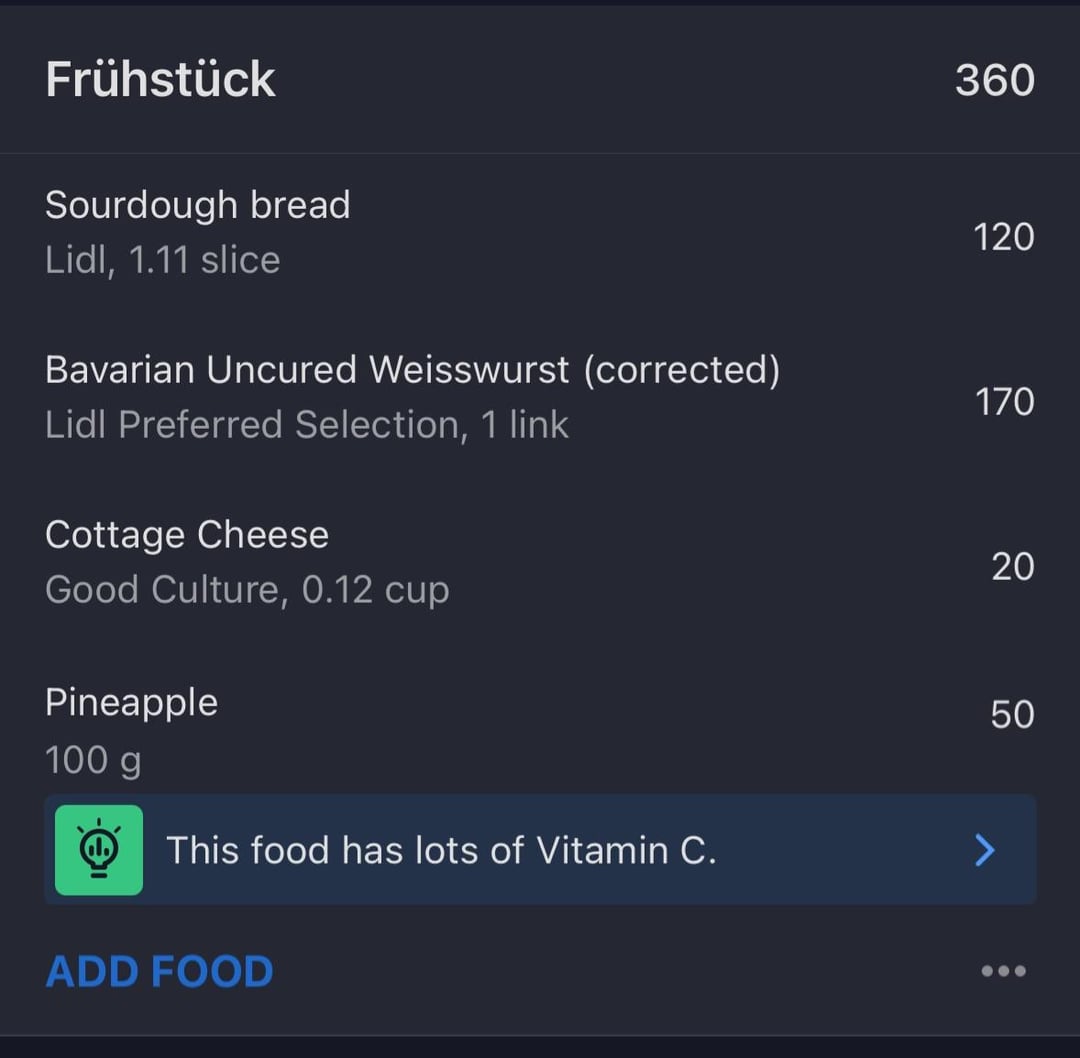Click the Frühstück section title text
The width and height of the screenshot is (1080, 1058).
tap(160, 79)
